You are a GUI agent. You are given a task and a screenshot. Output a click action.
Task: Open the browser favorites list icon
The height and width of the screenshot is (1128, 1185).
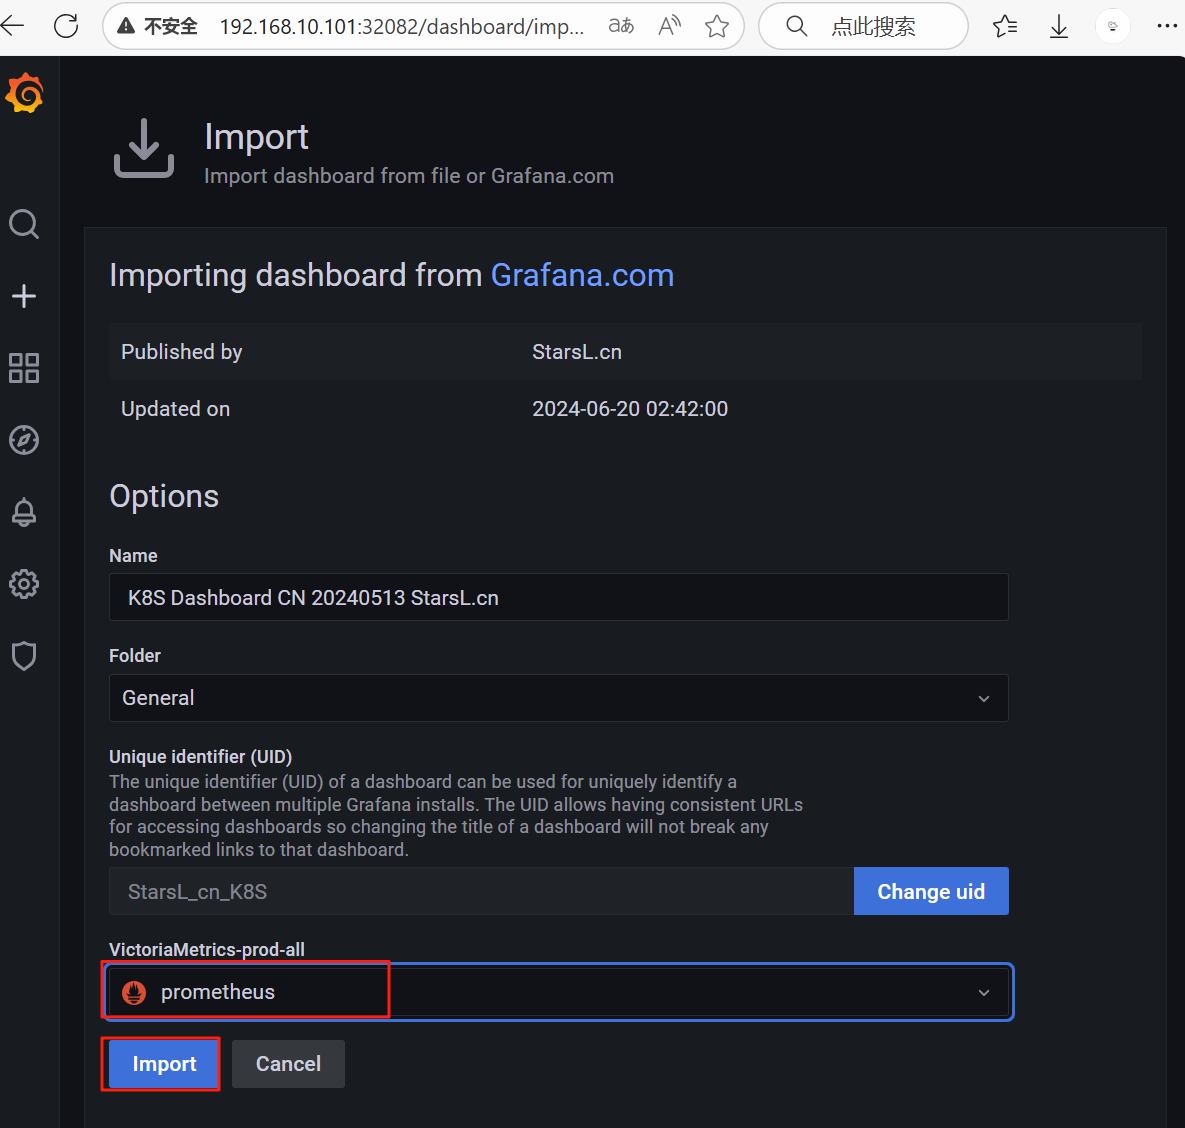(1005, 26)
